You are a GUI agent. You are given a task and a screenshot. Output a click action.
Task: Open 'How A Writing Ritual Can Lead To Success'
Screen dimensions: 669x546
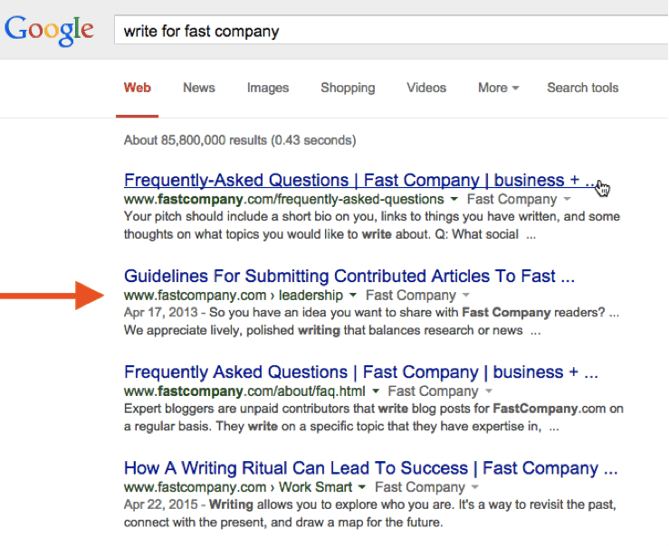[371, 468]
